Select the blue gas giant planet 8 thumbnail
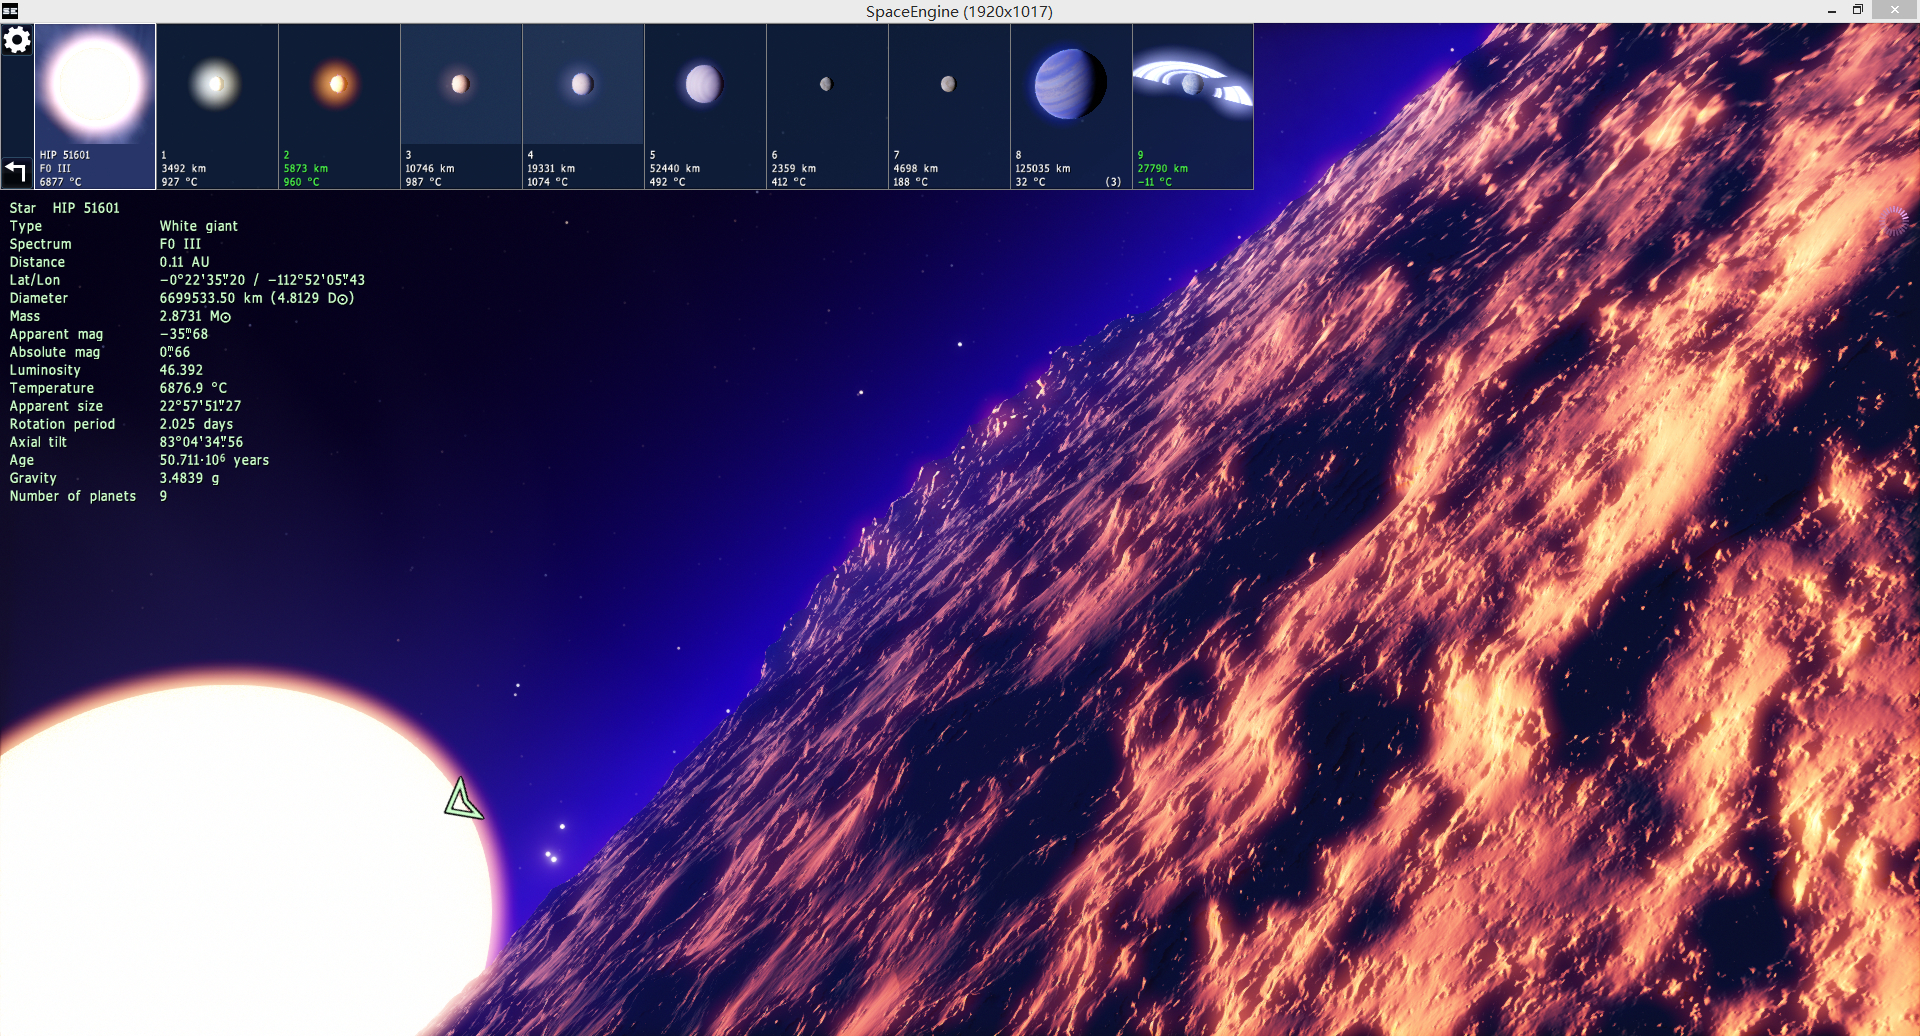 (x=1071, y=106)
